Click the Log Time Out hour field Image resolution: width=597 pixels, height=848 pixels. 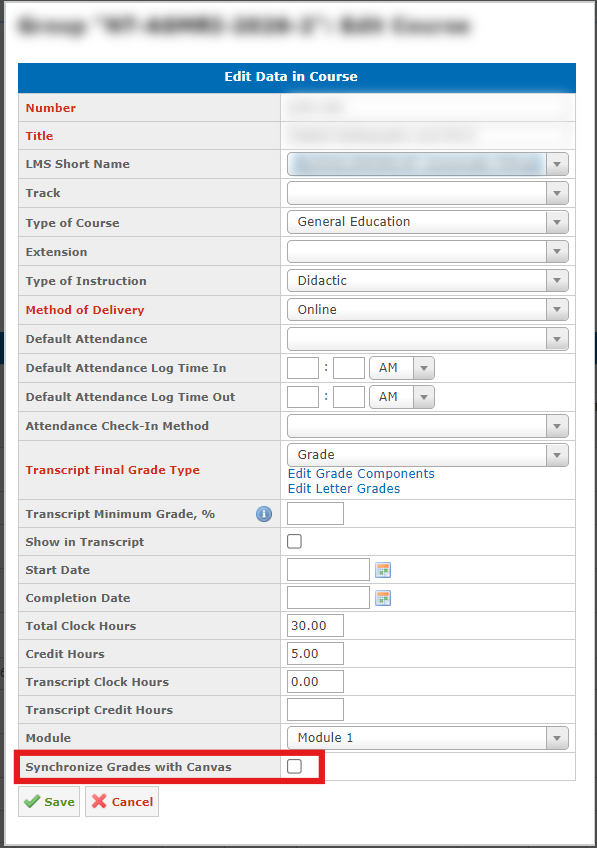(x=303, y=397)
